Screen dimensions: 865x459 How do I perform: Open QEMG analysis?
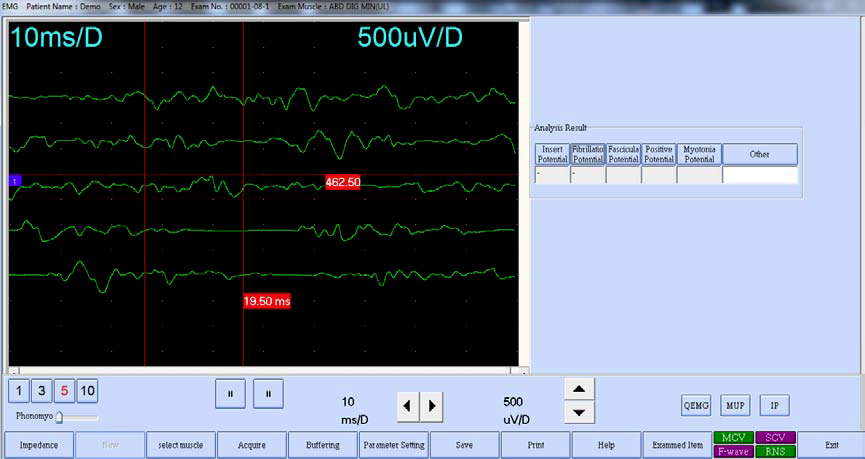pos(696,405)
